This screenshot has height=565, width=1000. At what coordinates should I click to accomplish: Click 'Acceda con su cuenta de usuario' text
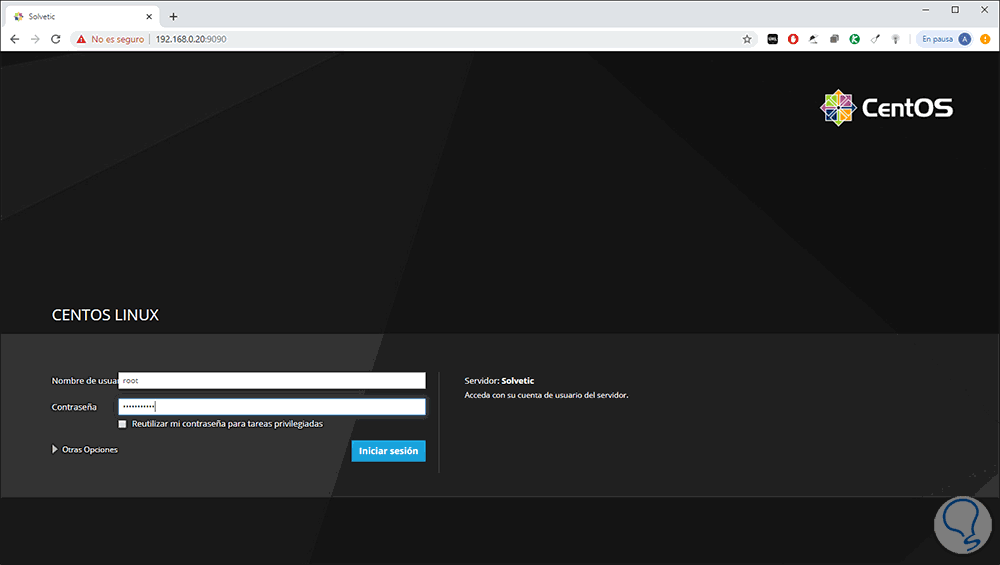point(546,395)
